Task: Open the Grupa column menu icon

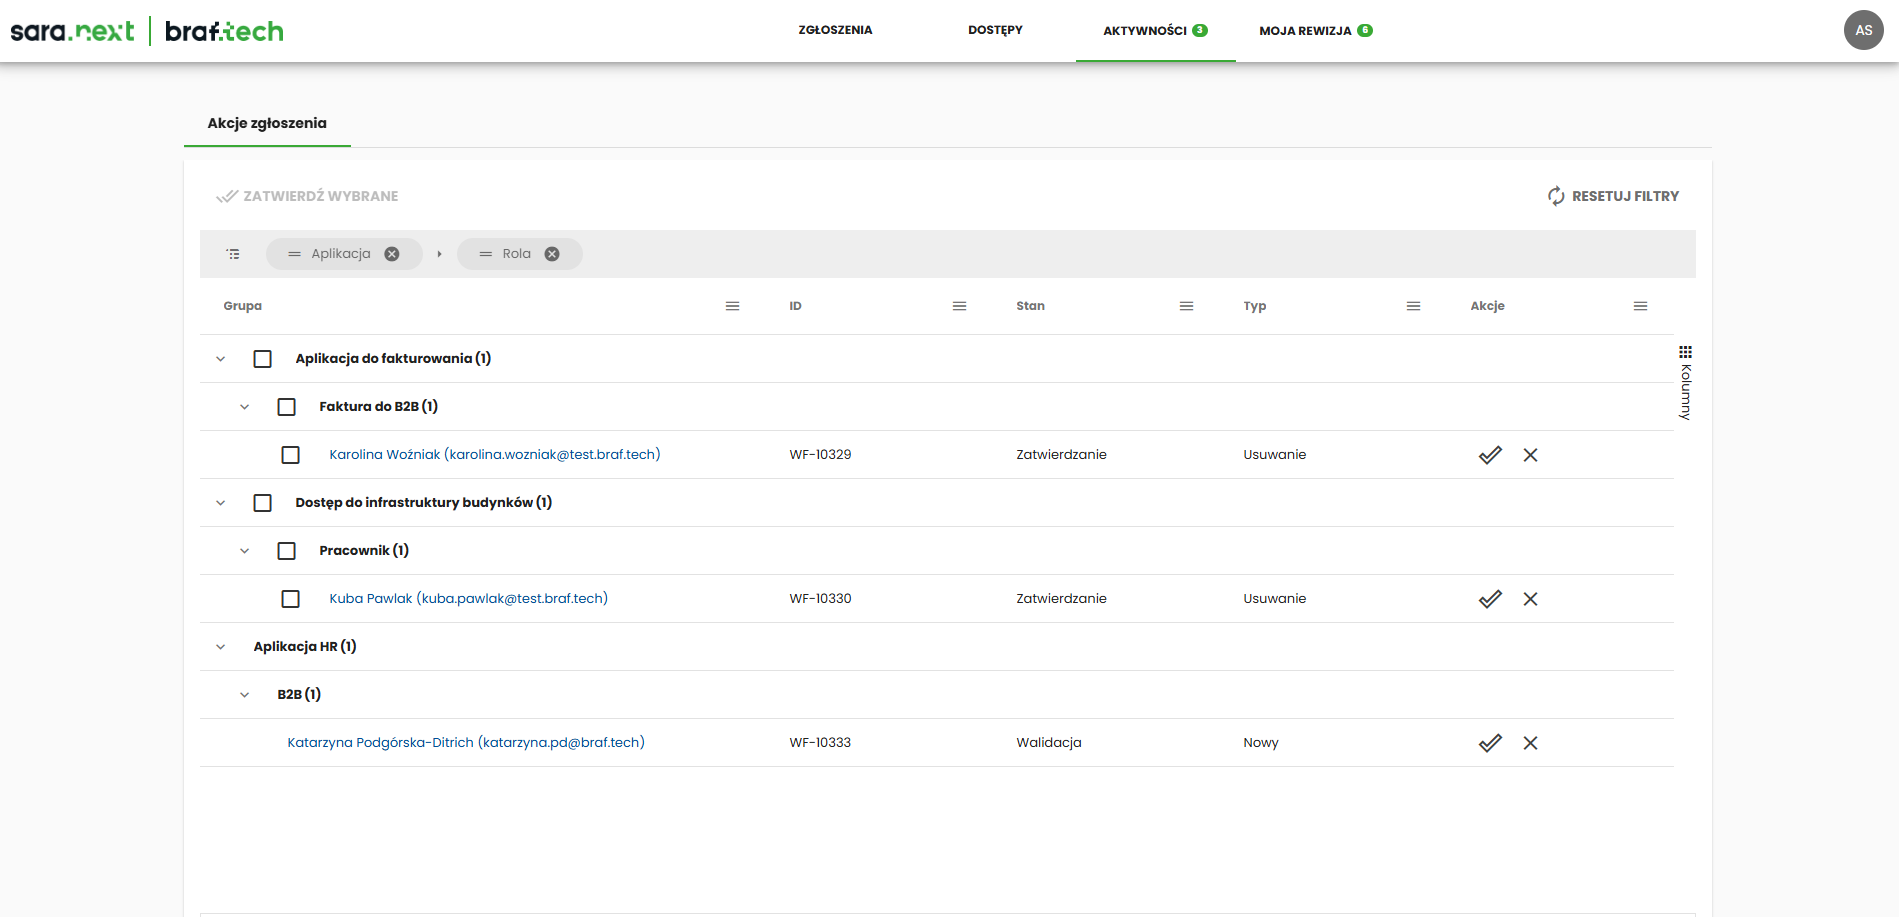Action: click(x=732, y=306)
